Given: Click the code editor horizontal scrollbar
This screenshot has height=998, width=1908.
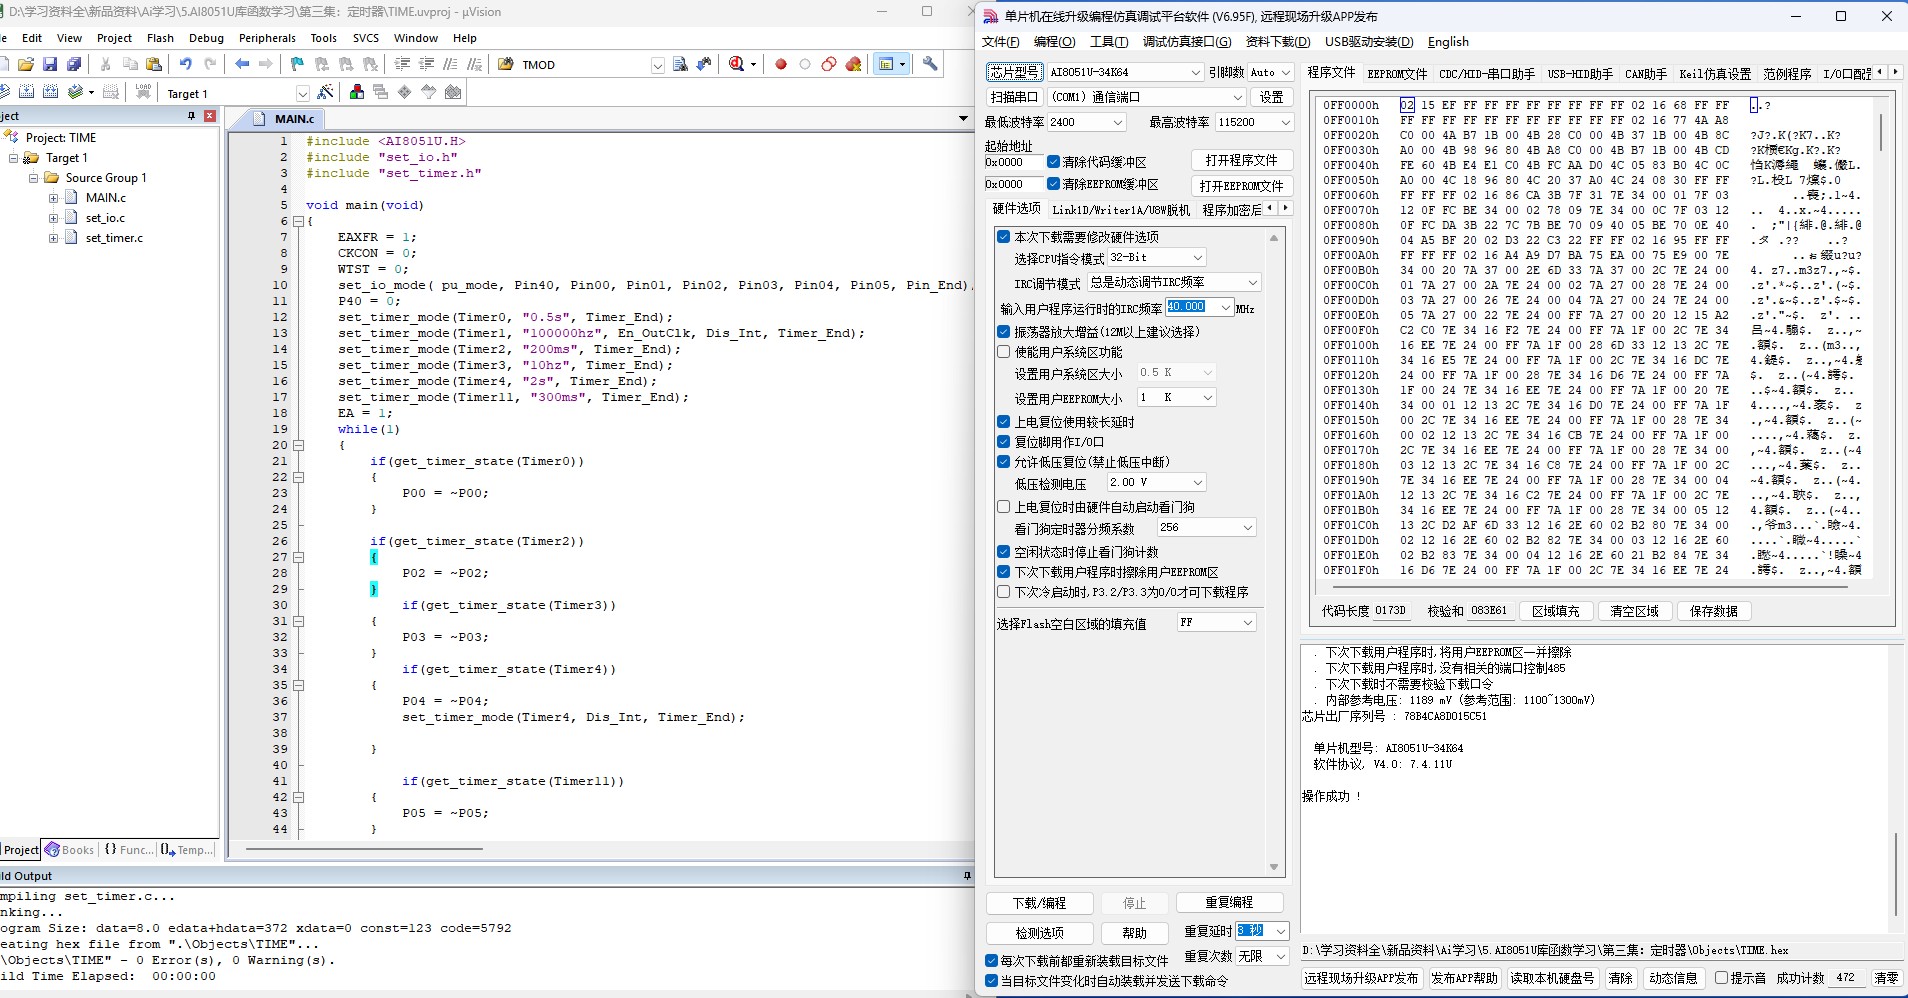Looking at the screenshot, I should click(365, 849).
